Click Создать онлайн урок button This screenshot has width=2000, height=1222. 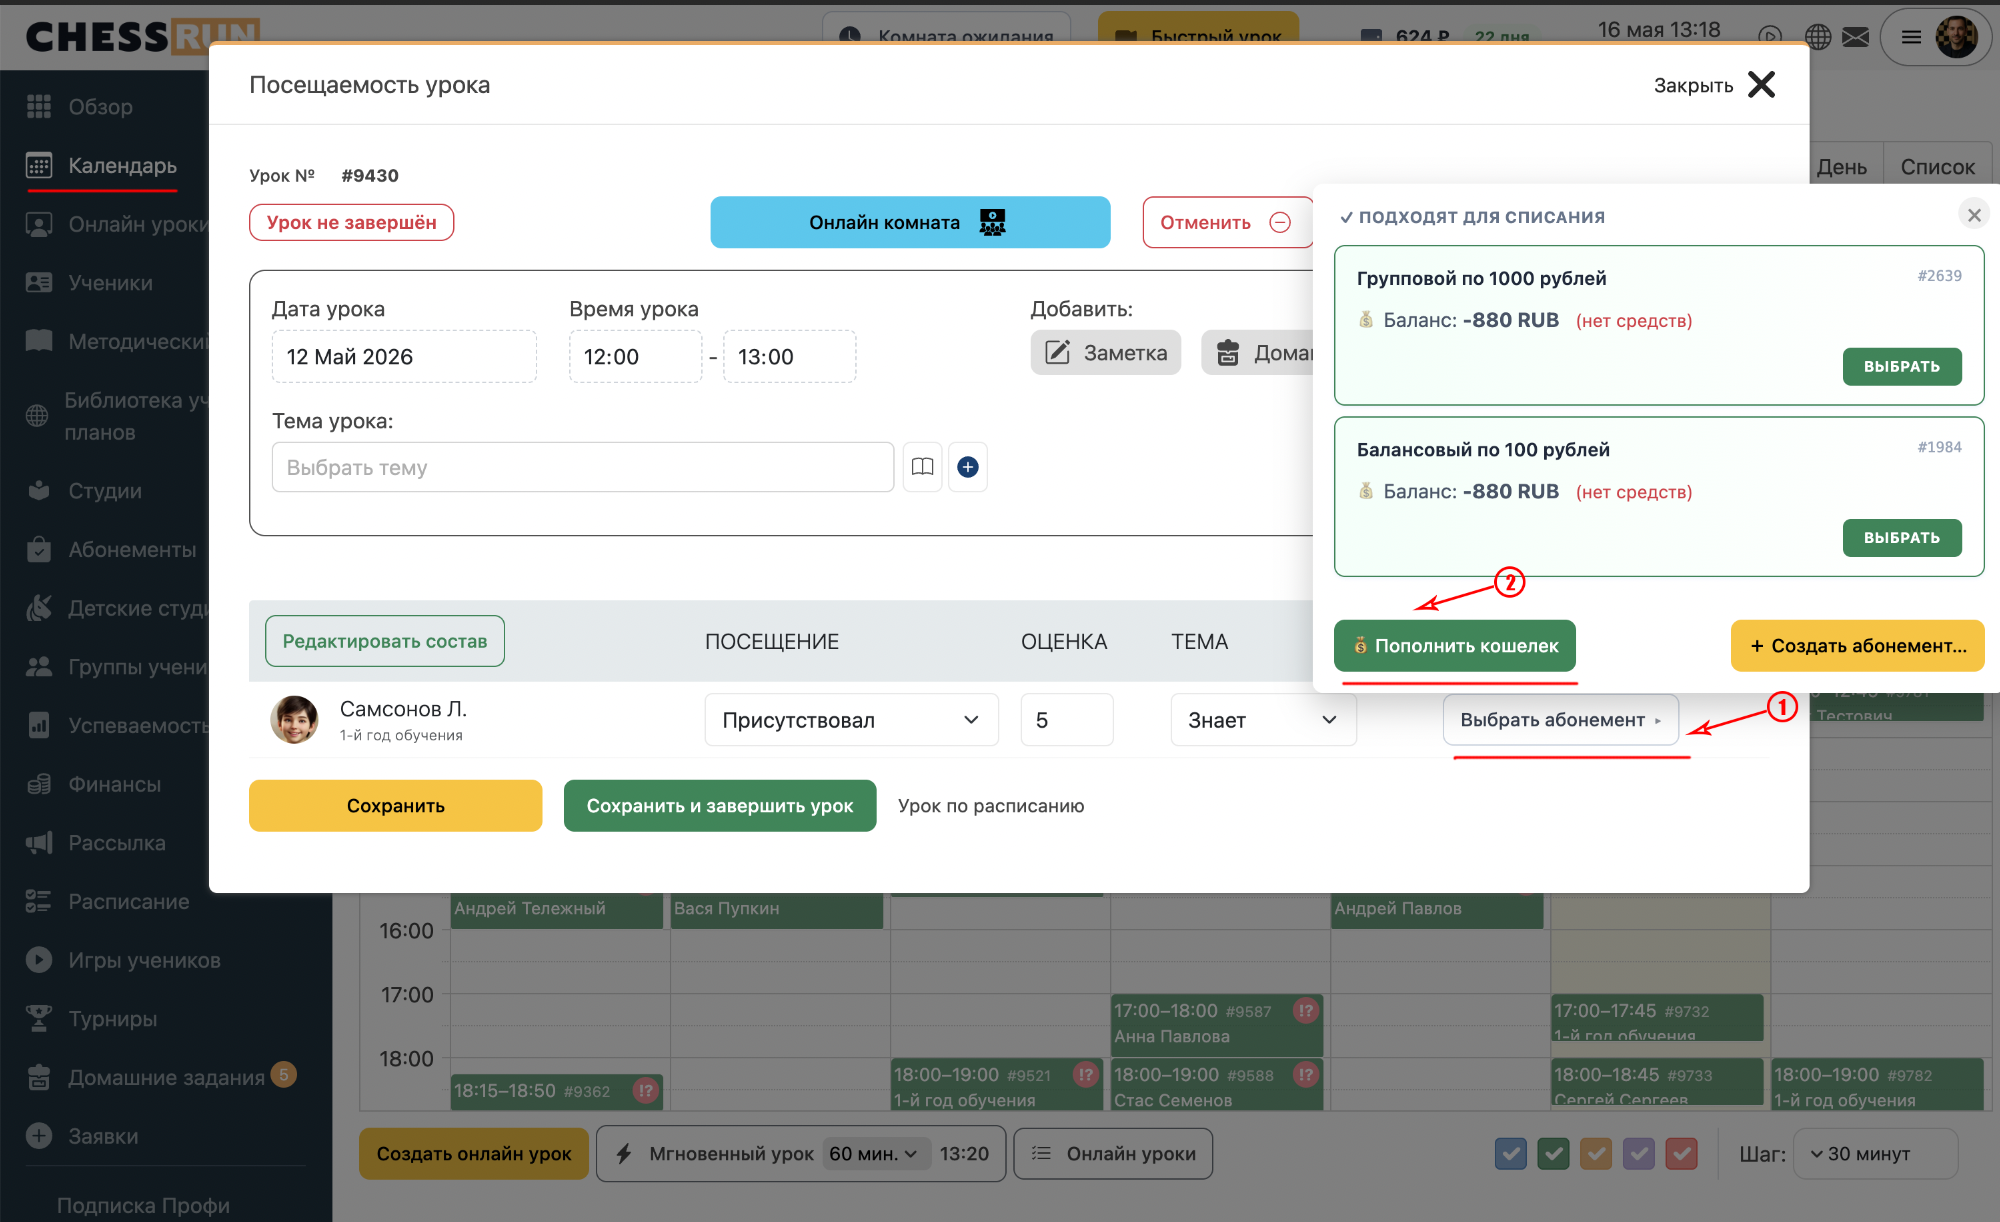[474, 1154]
